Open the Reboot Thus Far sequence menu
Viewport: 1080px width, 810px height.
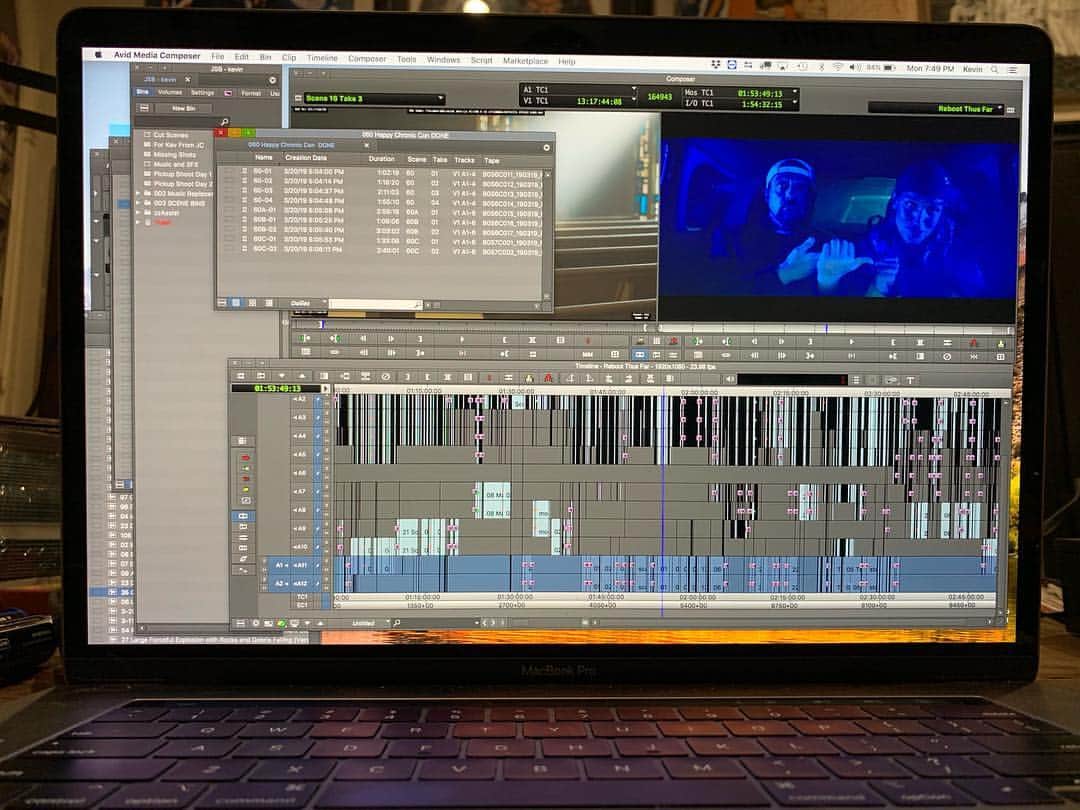(x=935, y=109)
